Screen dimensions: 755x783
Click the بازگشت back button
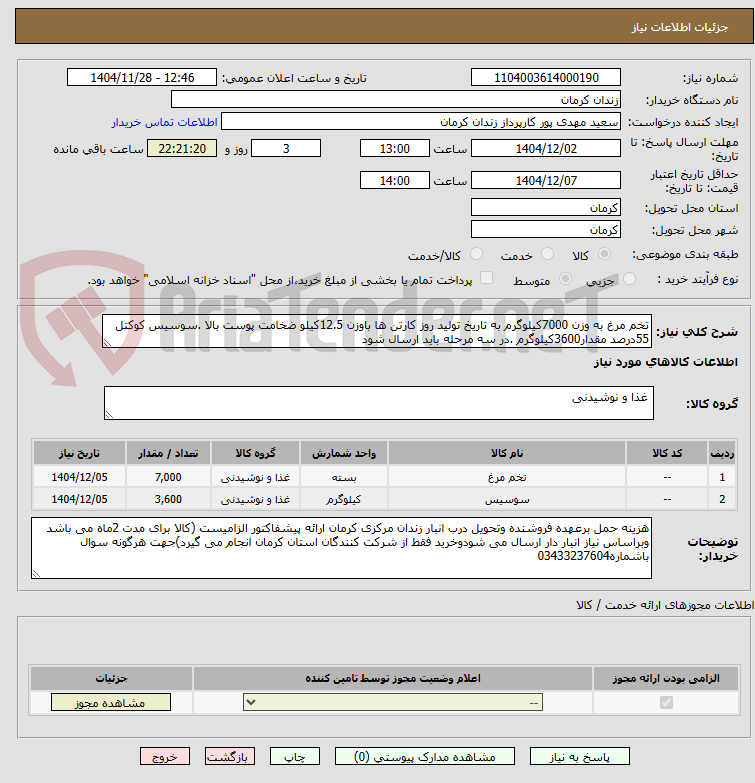click(230, 757)
